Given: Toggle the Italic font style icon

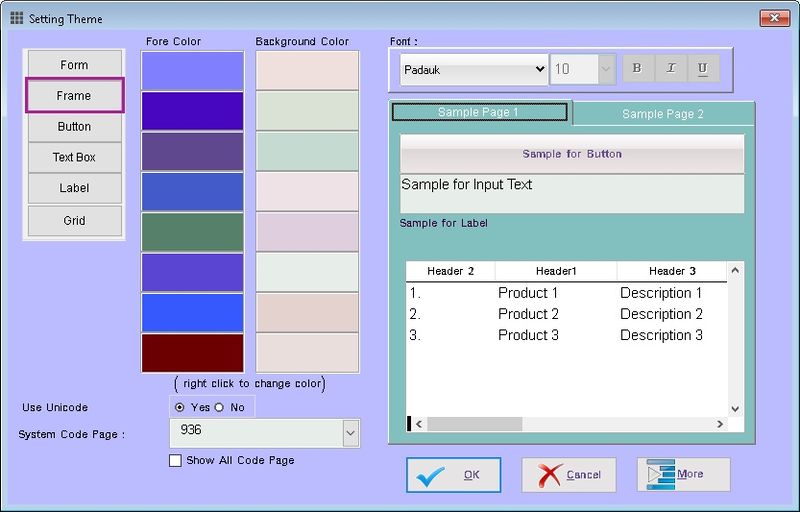Looking at the screenshot, I should (670, 69).
